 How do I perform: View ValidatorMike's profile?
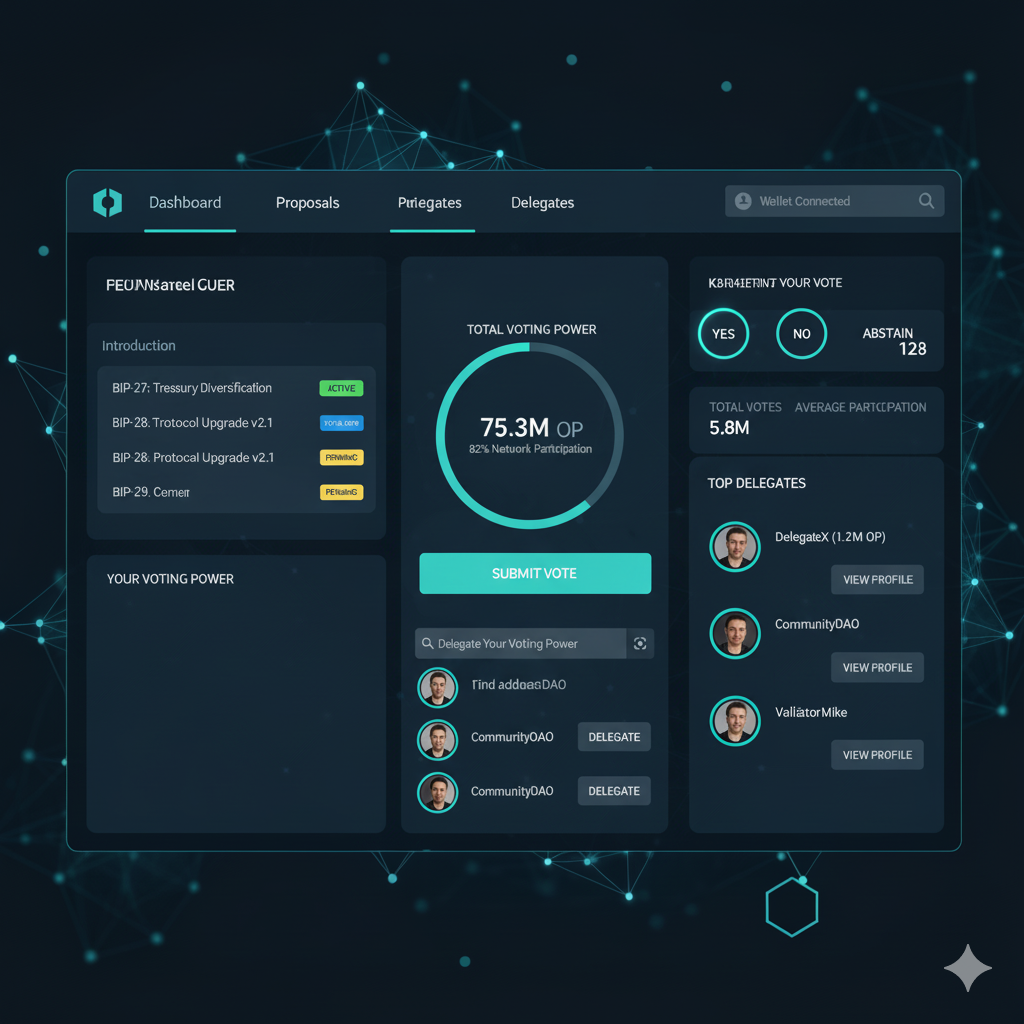coord(877,754)
